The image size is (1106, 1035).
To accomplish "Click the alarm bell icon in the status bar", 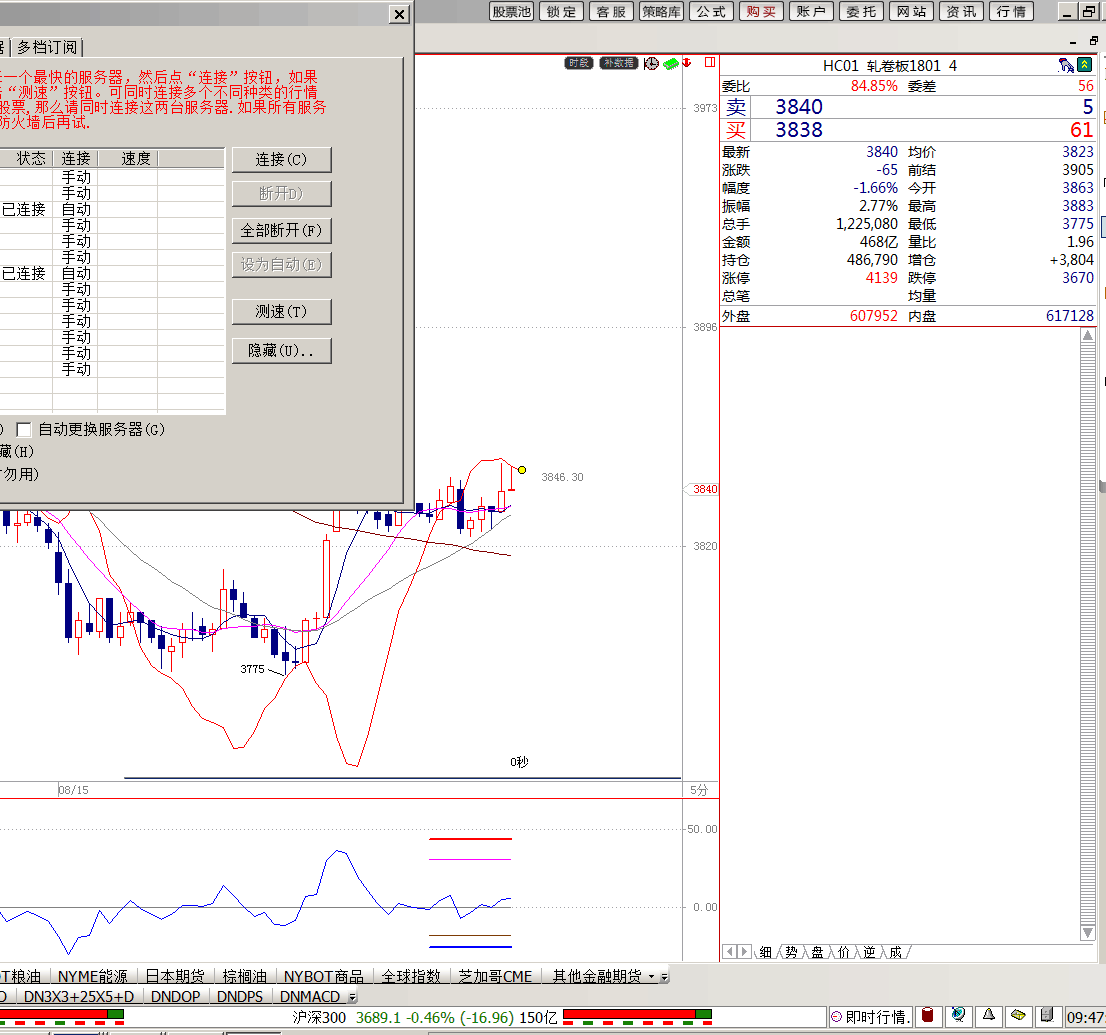I will coord(988,1016).
